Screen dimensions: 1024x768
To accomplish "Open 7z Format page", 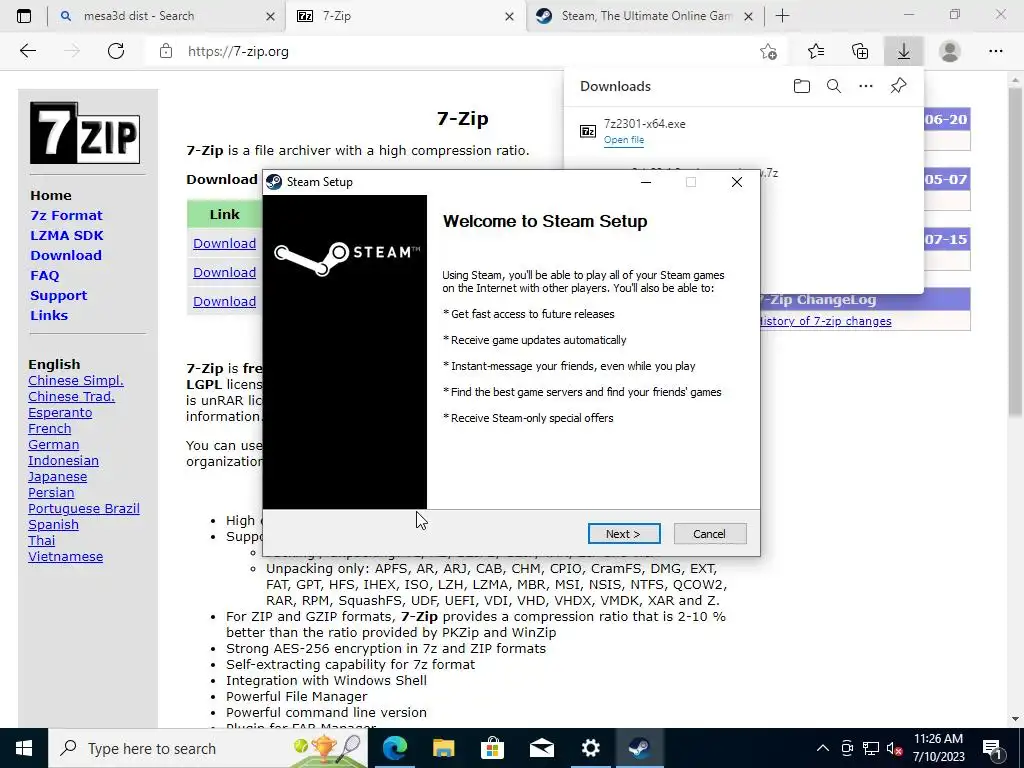I will tap(66, 216).
